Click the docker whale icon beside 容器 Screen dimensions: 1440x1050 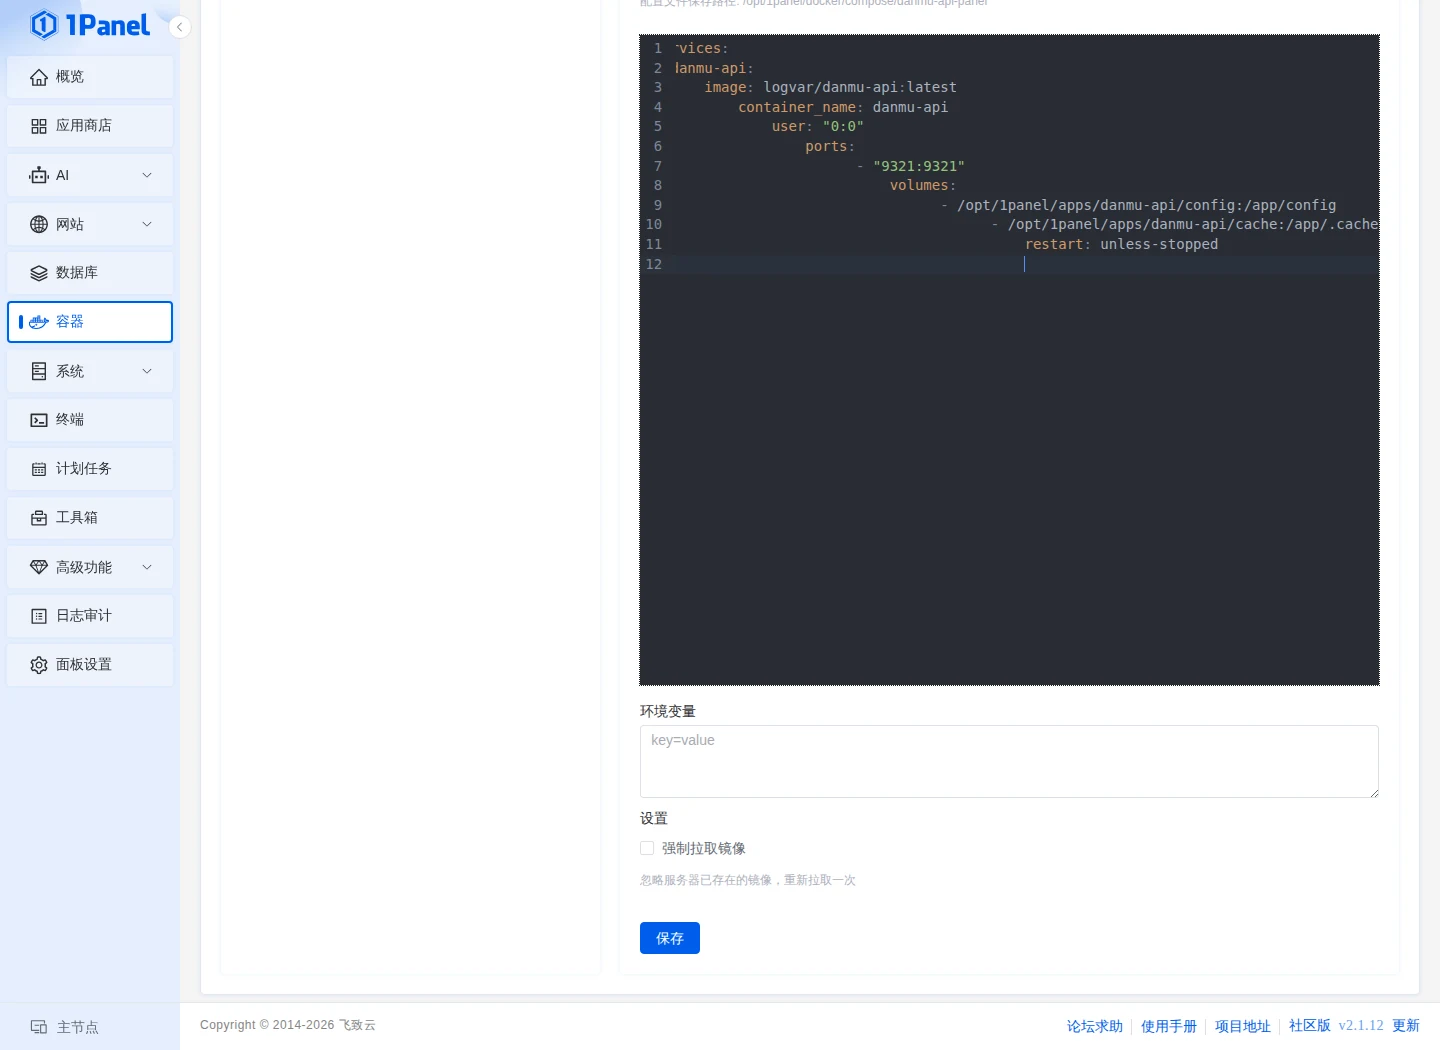click(x=39, y=322)
